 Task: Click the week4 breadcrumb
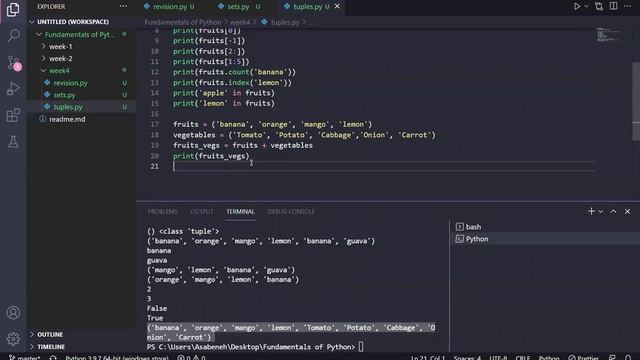[240, 22]
